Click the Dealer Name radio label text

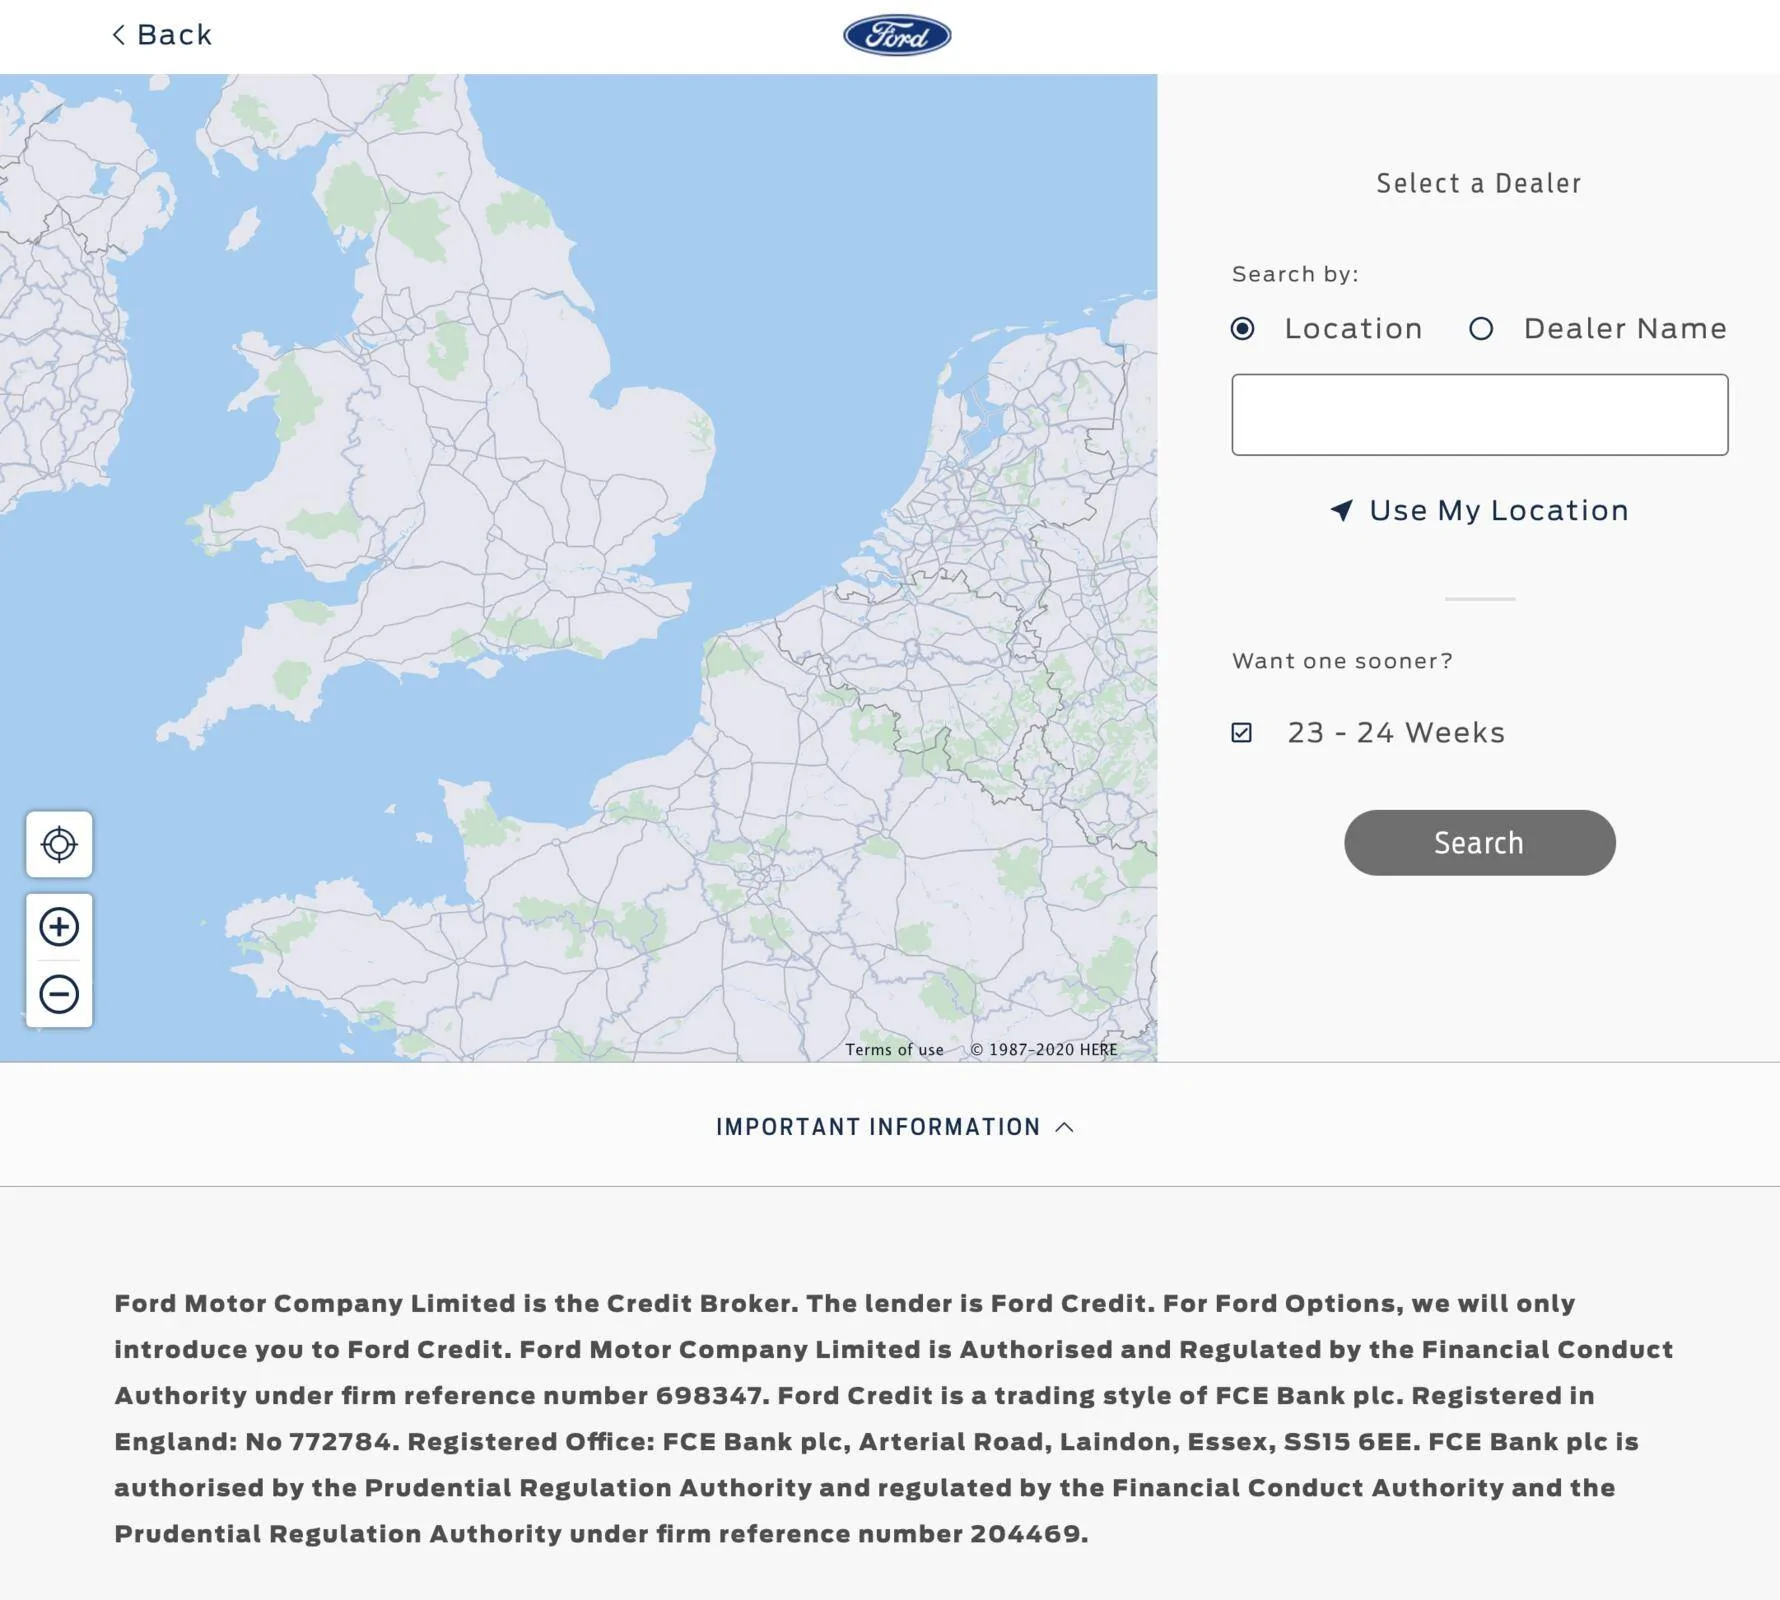[x=1625, y=328]
